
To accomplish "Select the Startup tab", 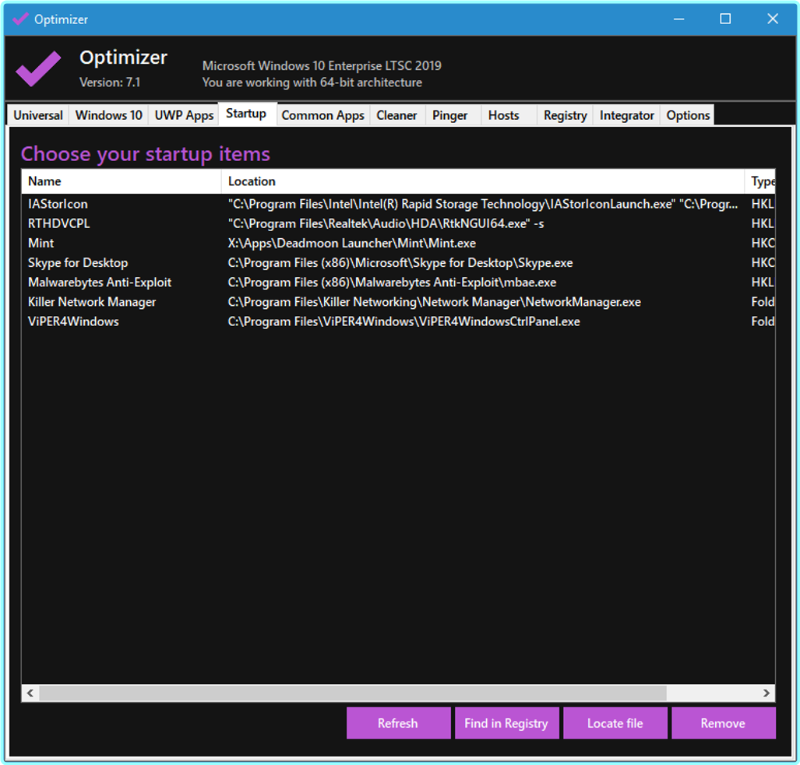I will point(246,114).
